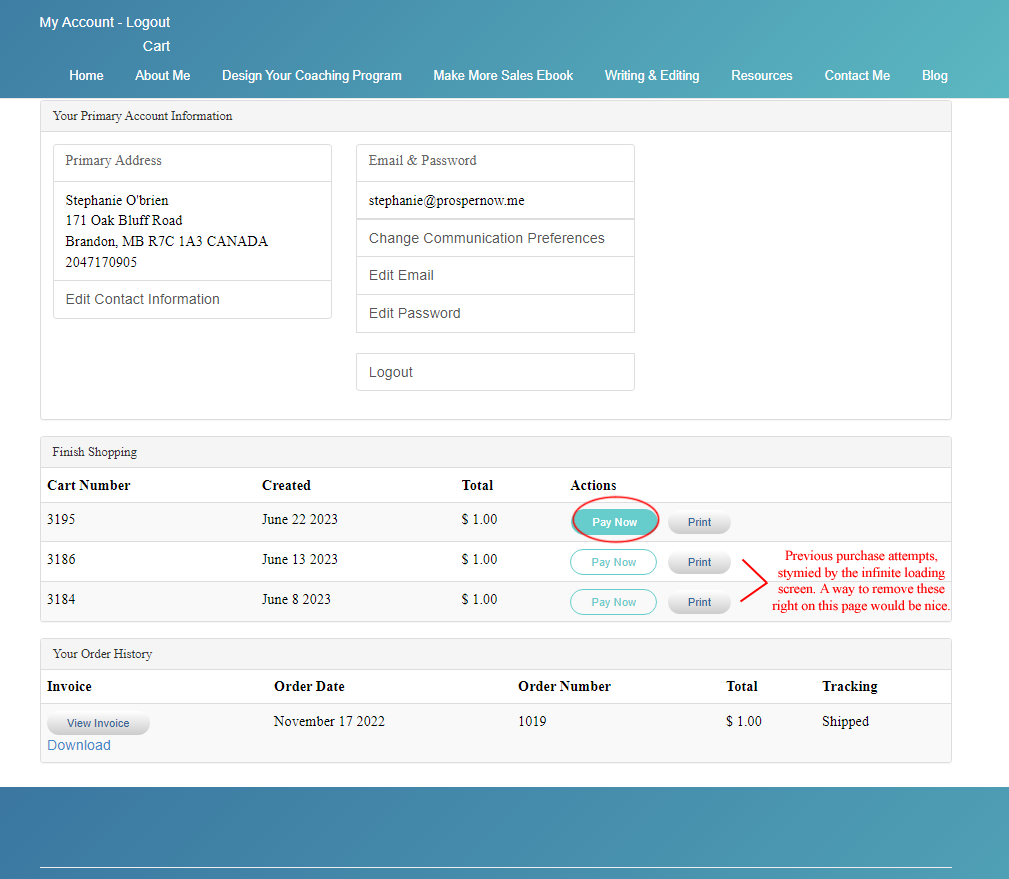Click the Actions column header
The width and height of the screenshot is (1009, 879).
[593, 485]
